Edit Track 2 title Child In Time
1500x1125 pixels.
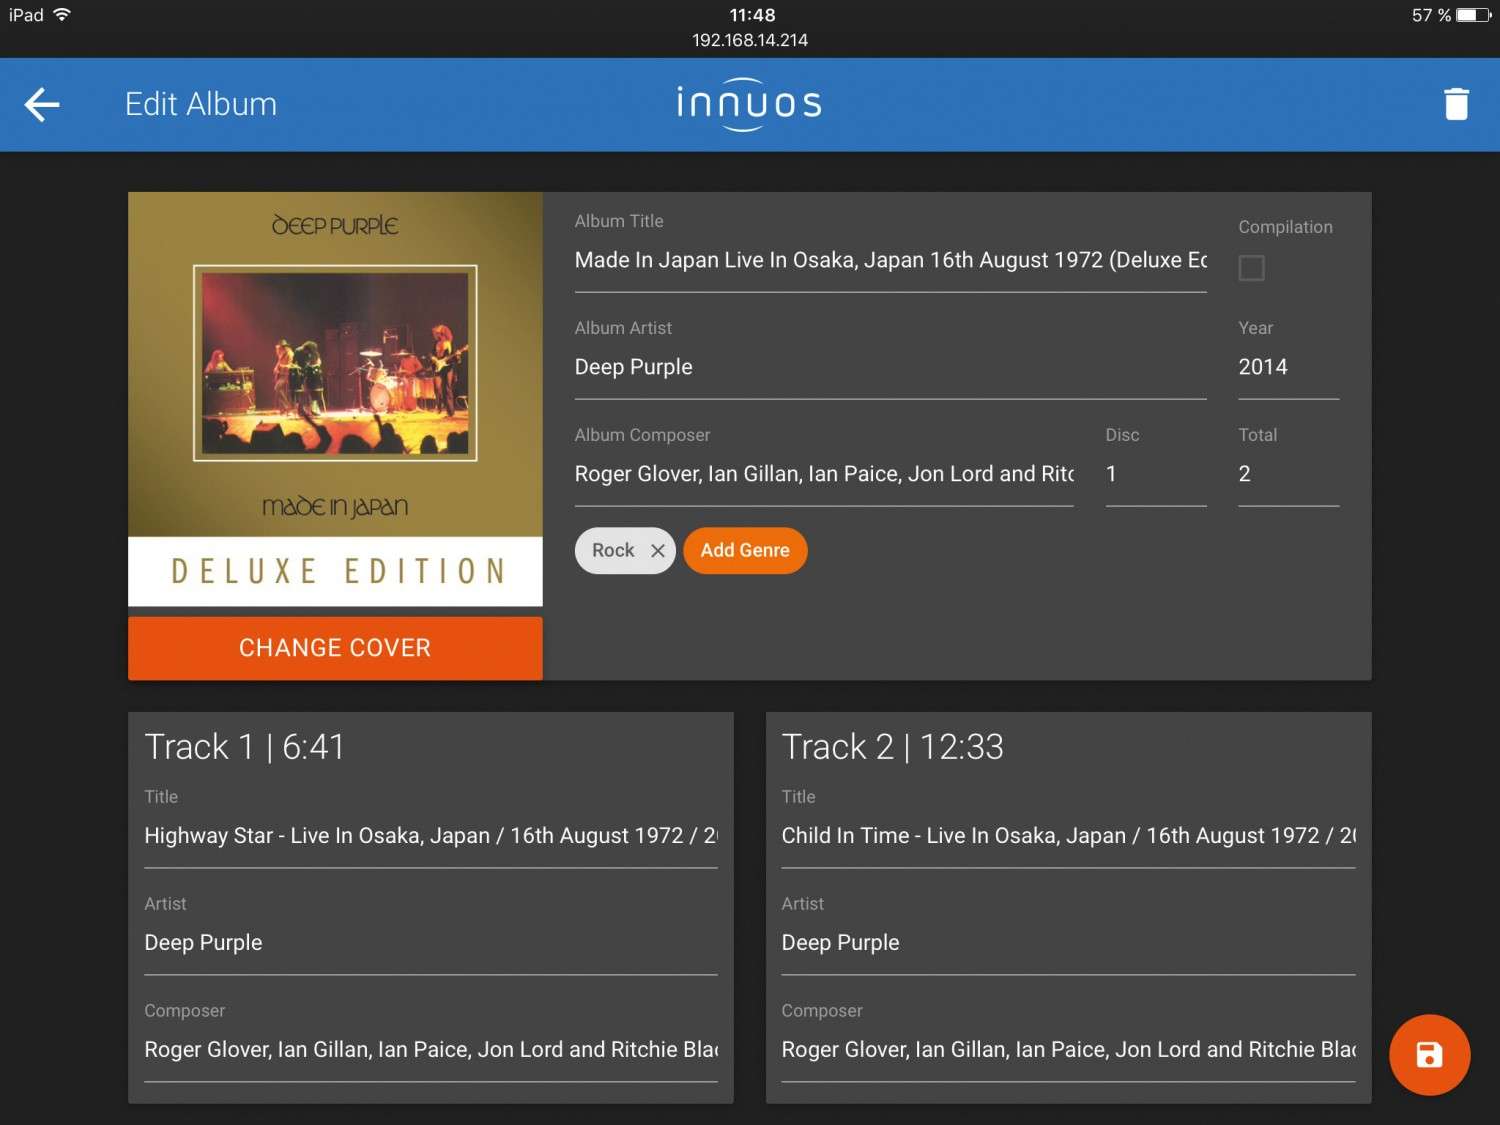click(1068, 837)
